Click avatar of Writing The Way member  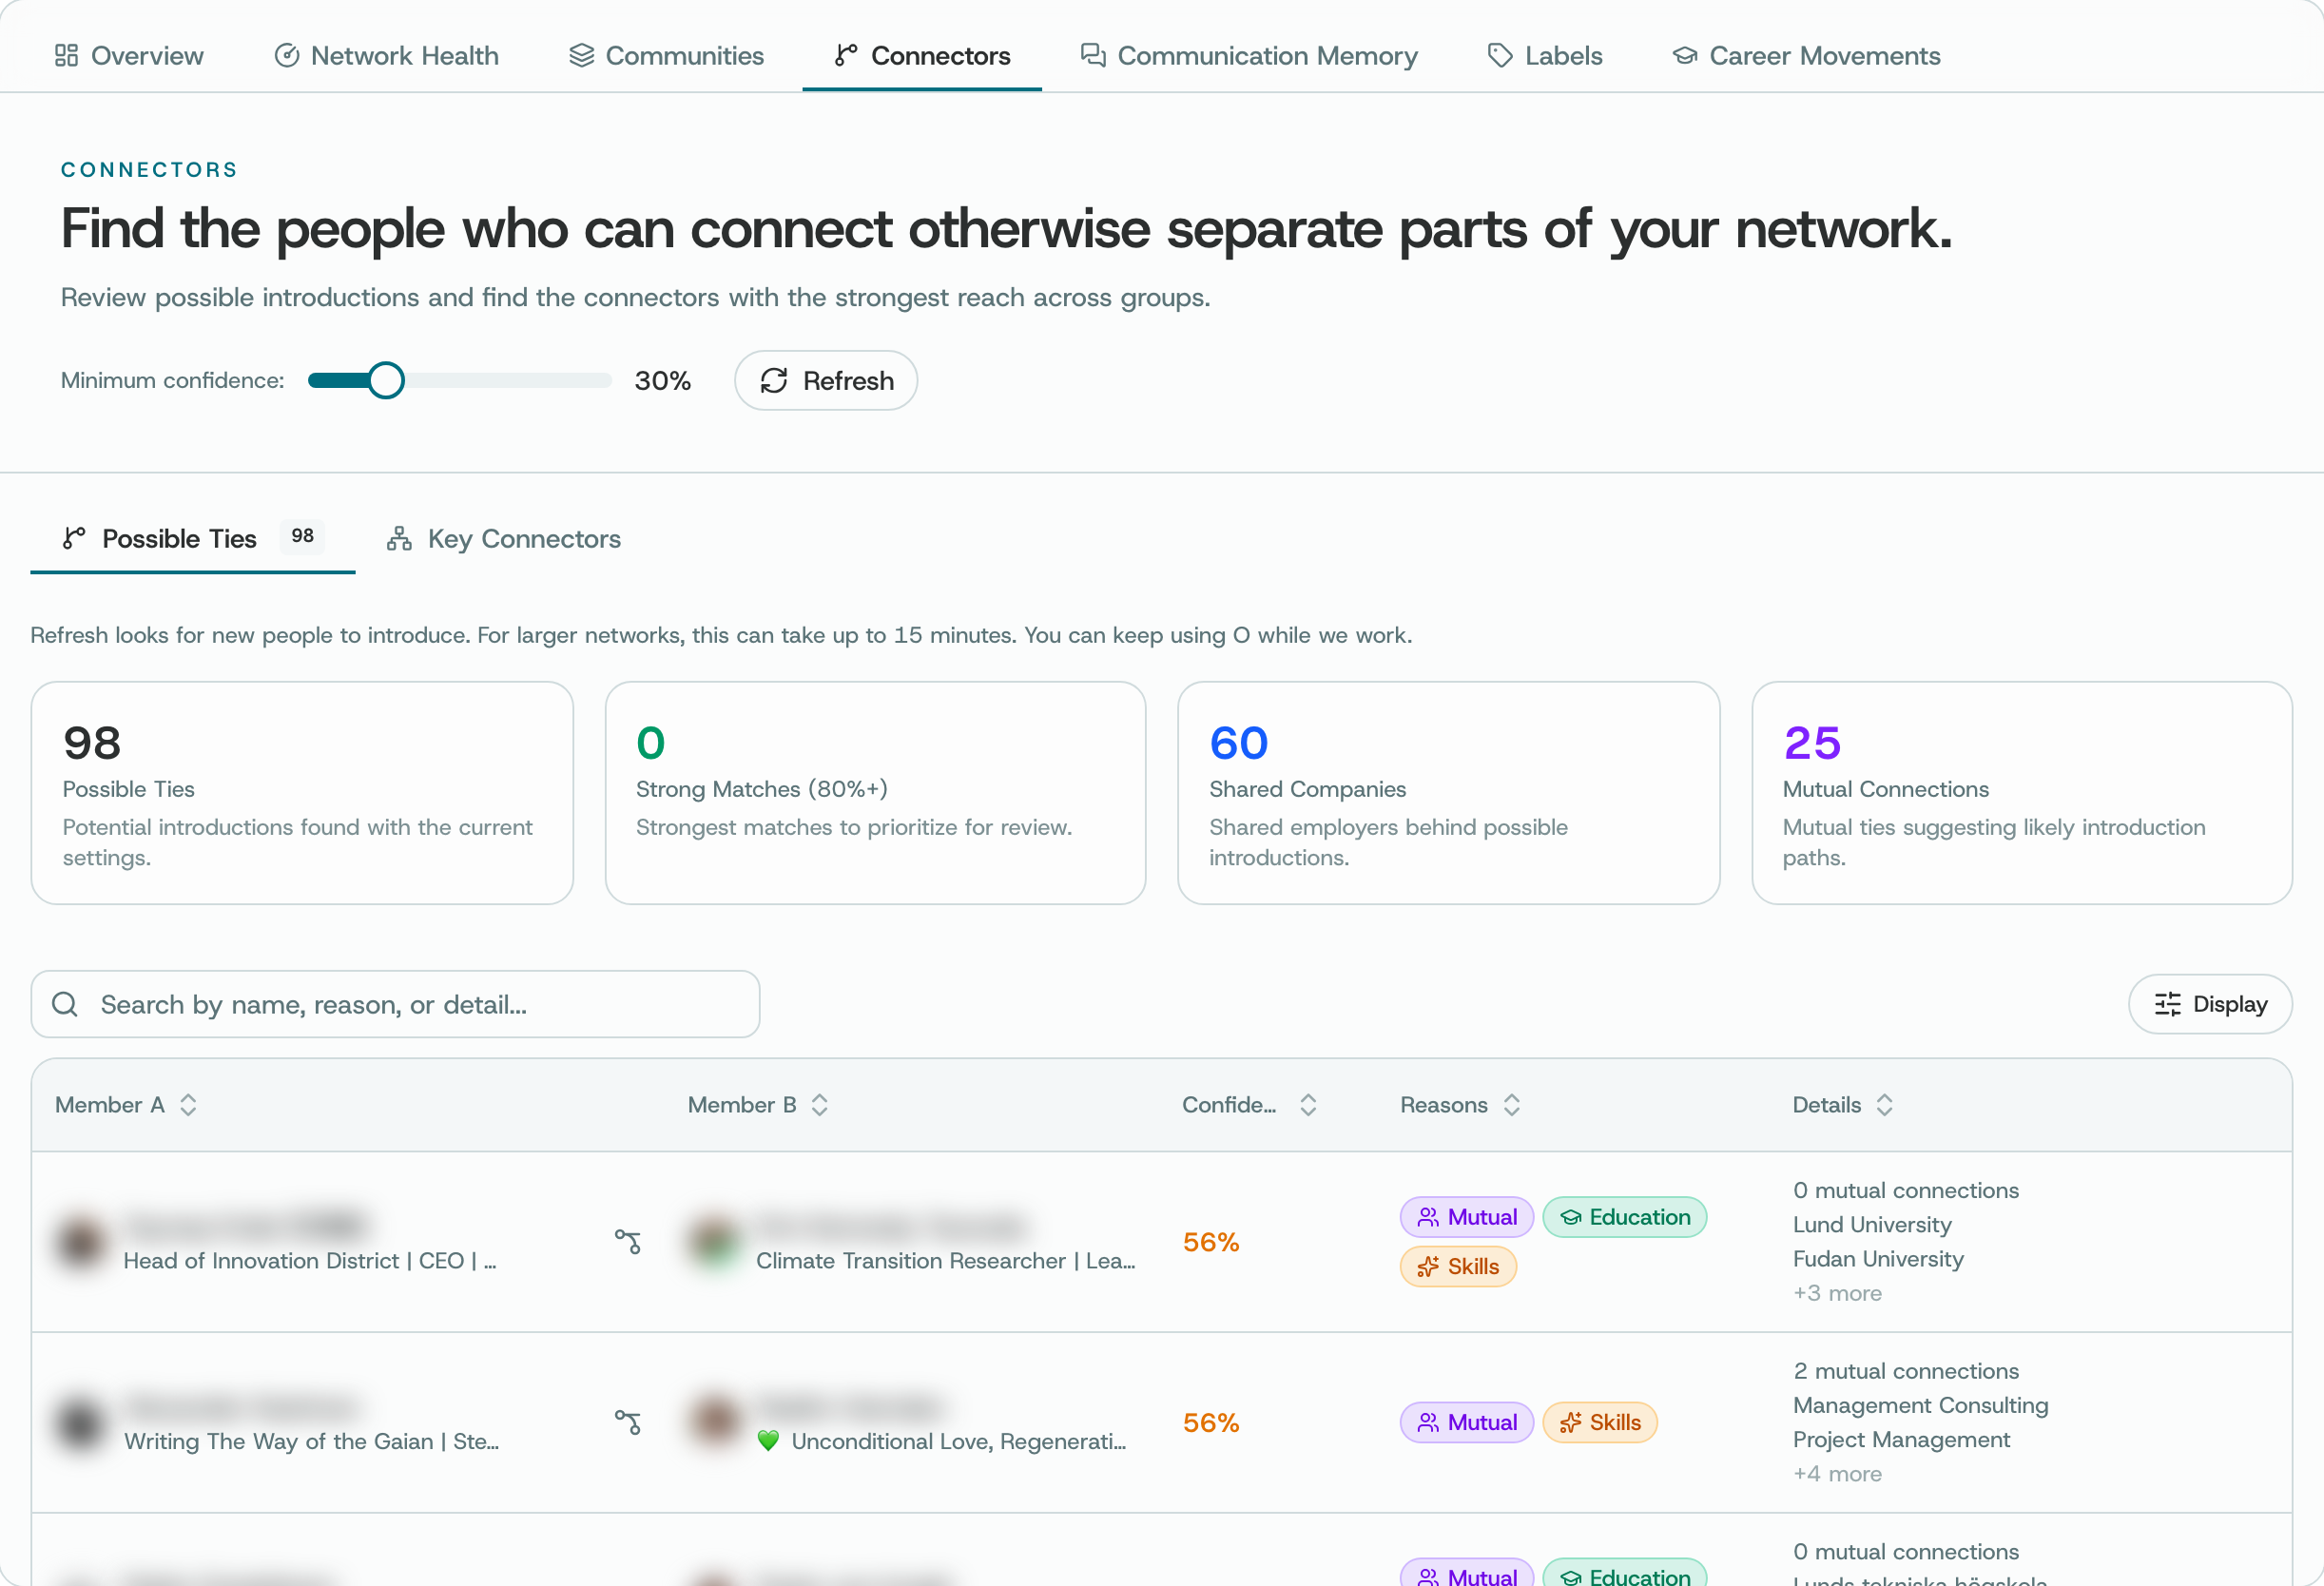point(81,1422)
